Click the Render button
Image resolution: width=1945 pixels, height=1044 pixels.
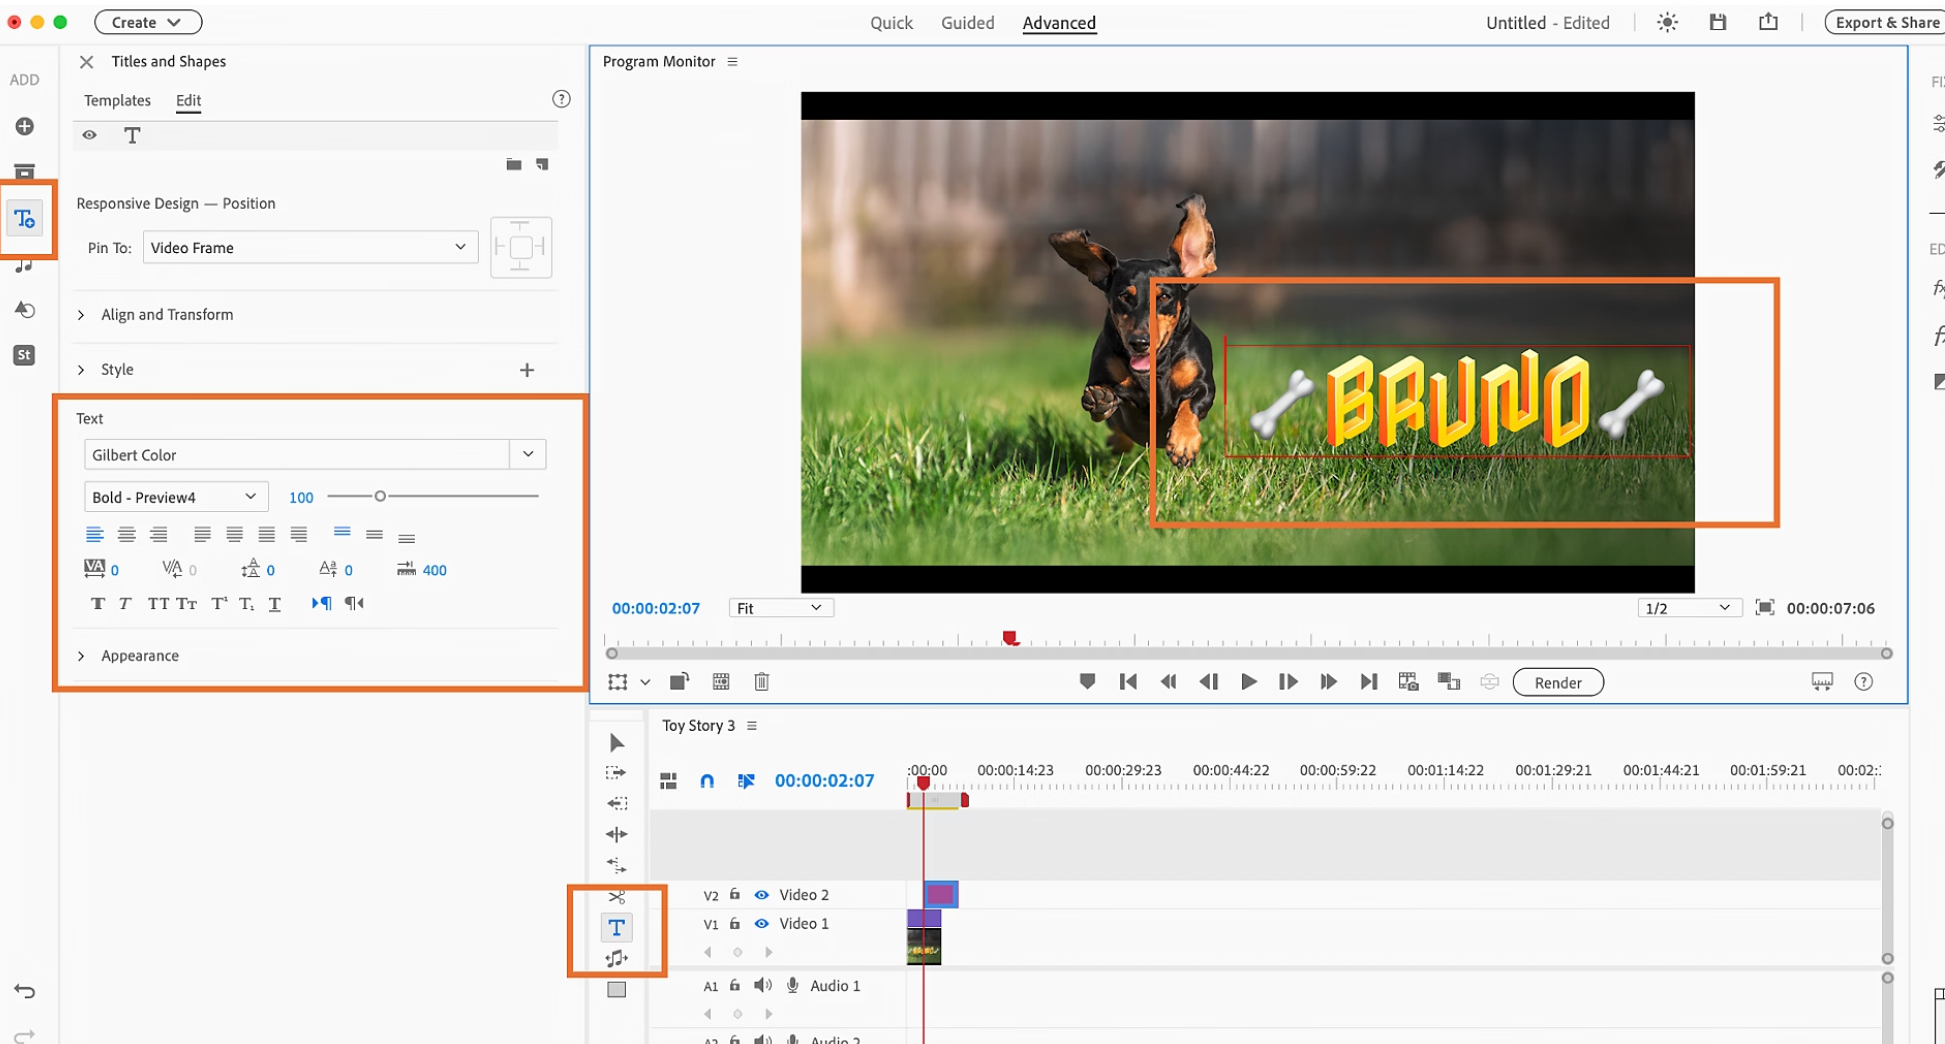[x=1557, y=682]
